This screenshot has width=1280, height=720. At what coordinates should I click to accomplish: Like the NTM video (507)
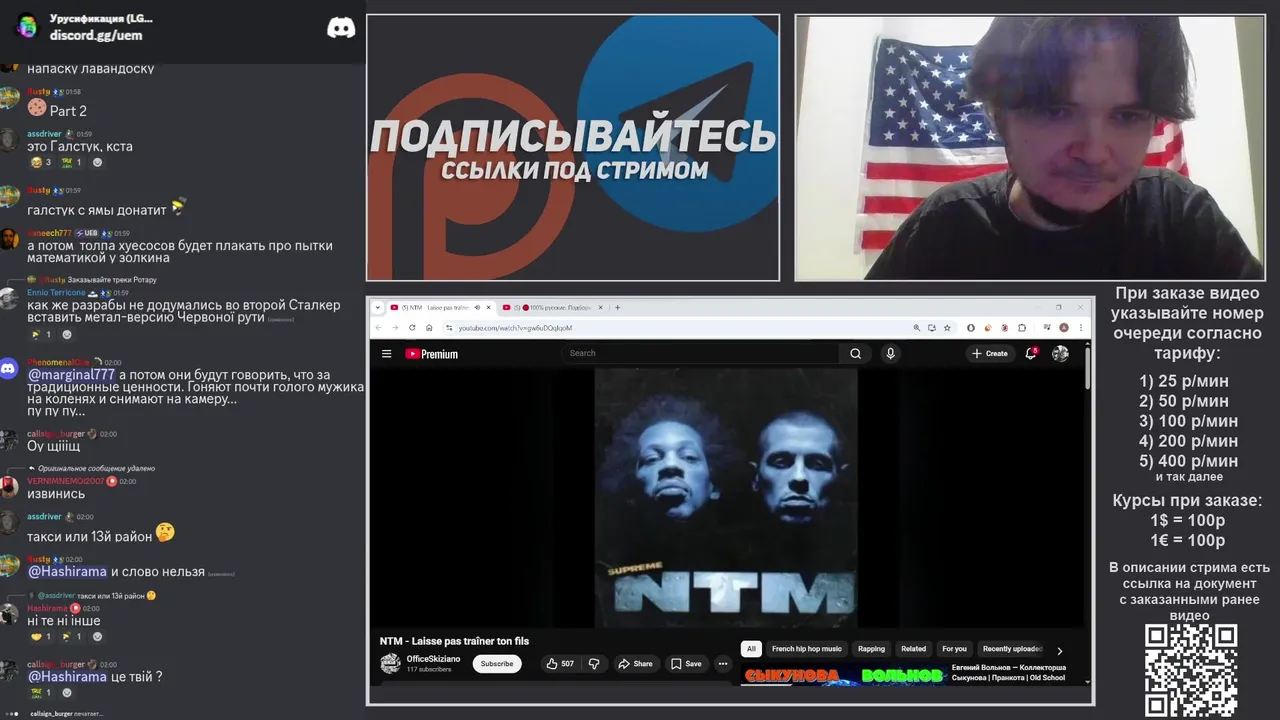pos(560,663)
